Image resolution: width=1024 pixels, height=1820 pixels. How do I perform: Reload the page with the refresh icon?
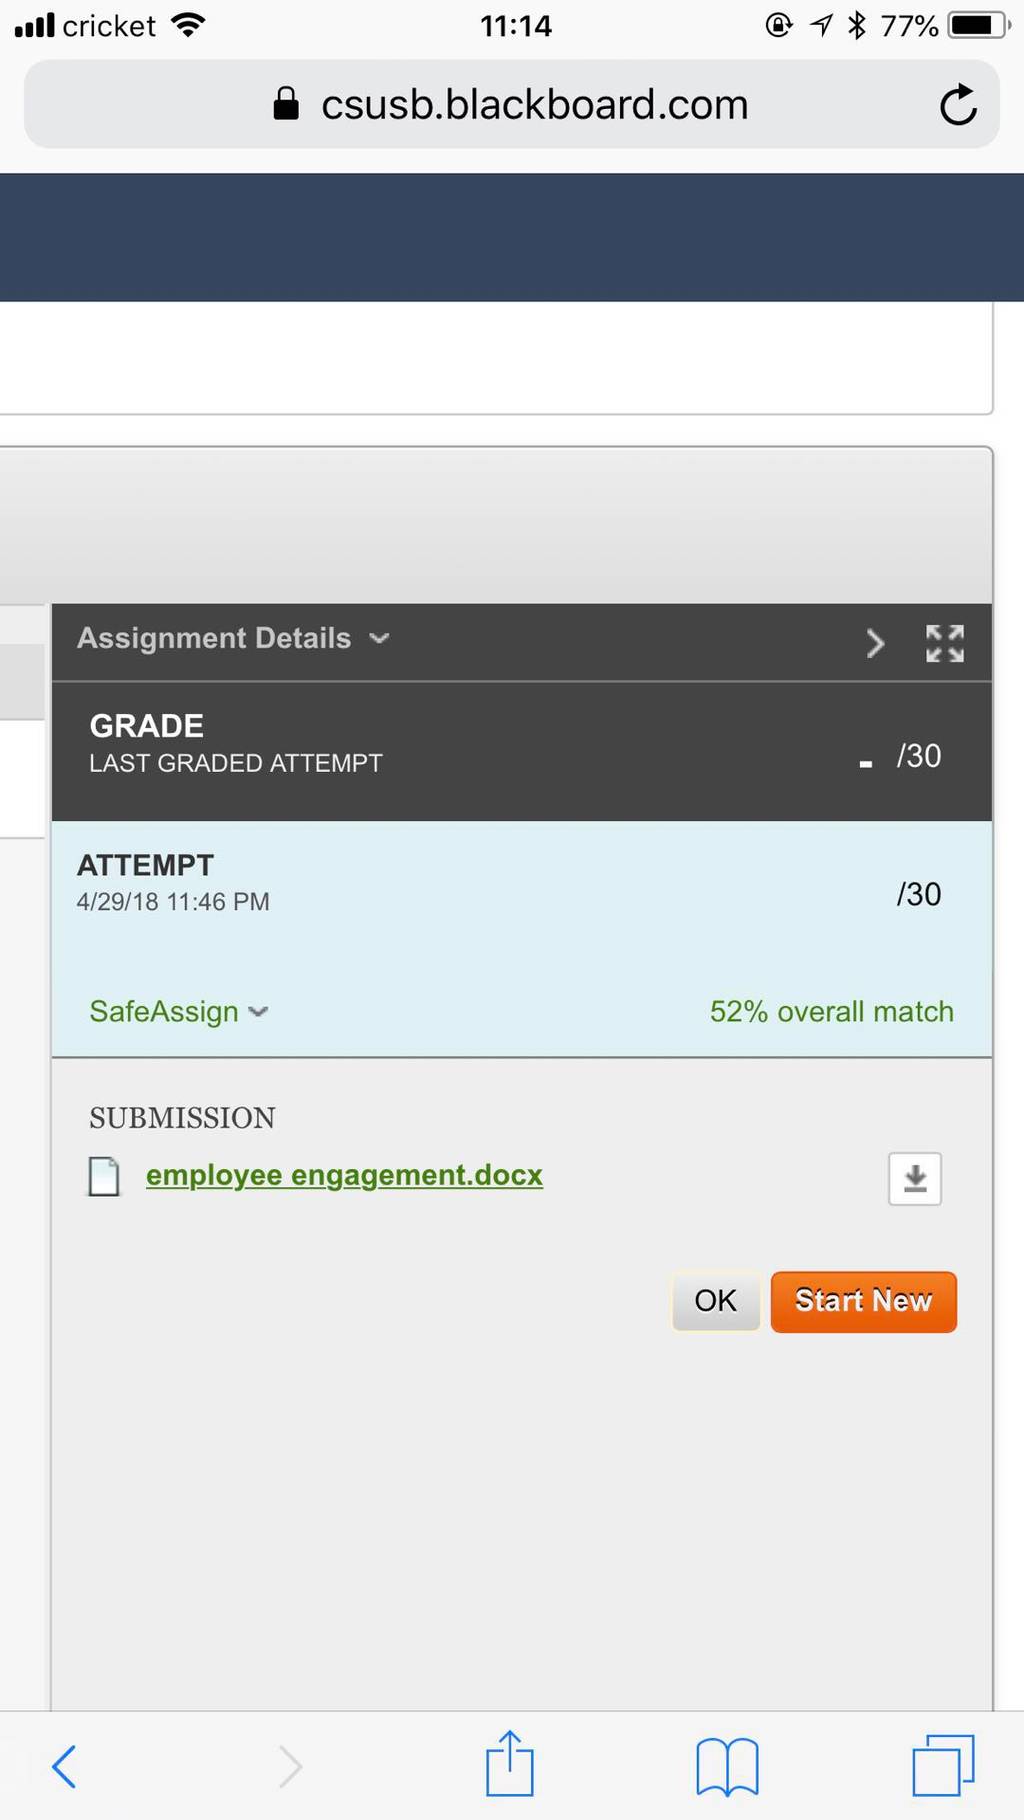pyautogui.click(x=958, y=104)
